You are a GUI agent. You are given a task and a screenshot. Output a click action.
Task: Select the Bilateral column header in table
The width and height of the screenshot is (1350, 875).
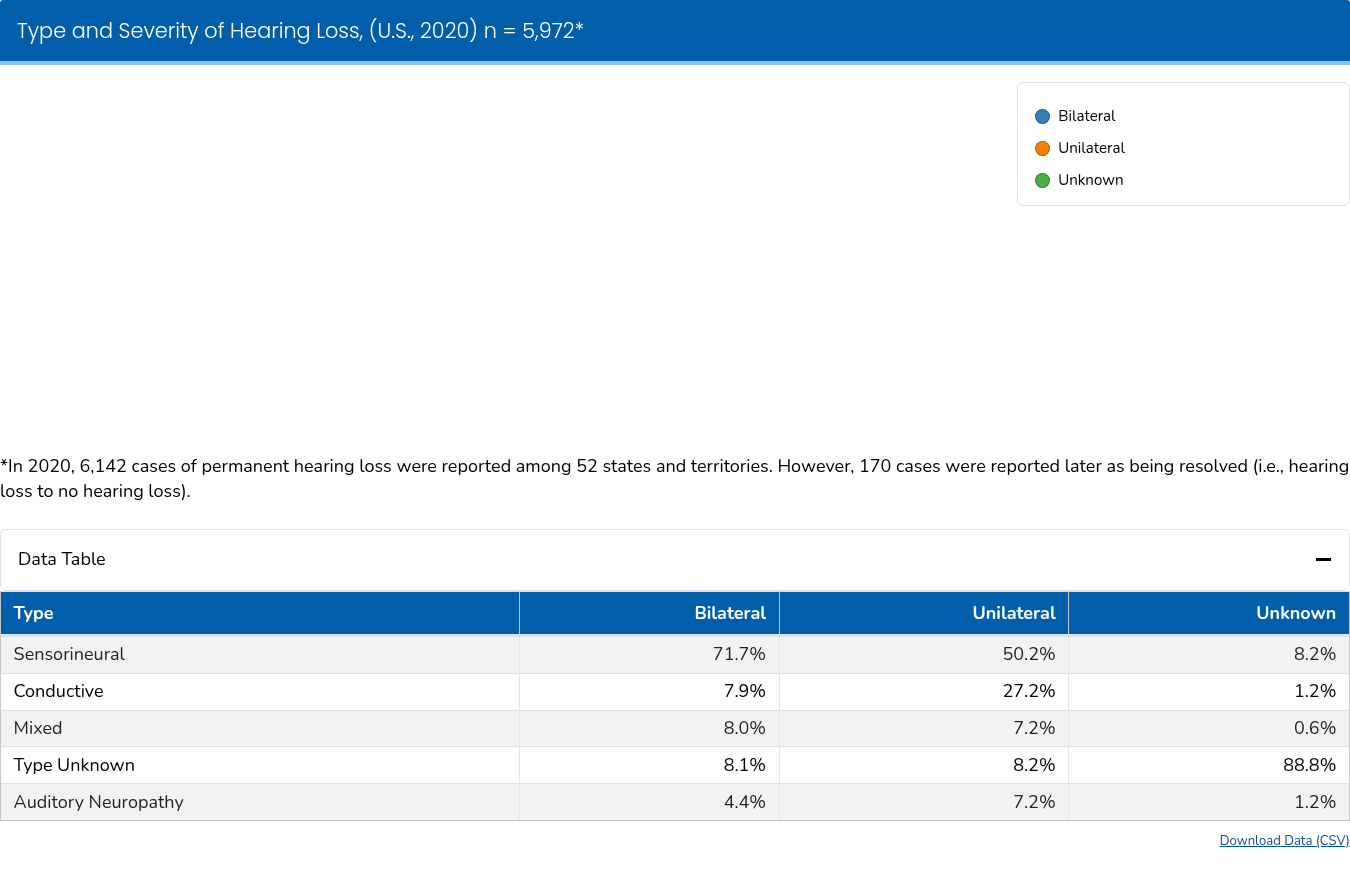(730, 613)
